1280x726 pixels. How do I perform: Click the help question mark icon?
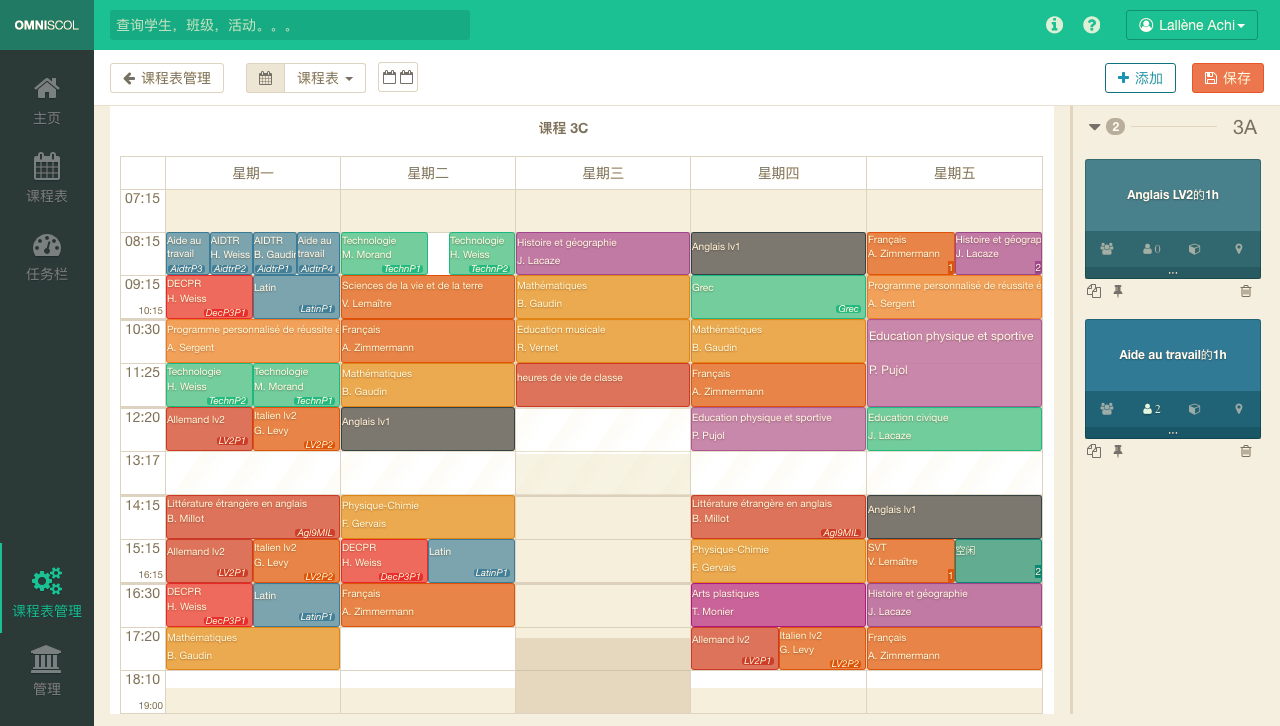[x=1092, y=25]
